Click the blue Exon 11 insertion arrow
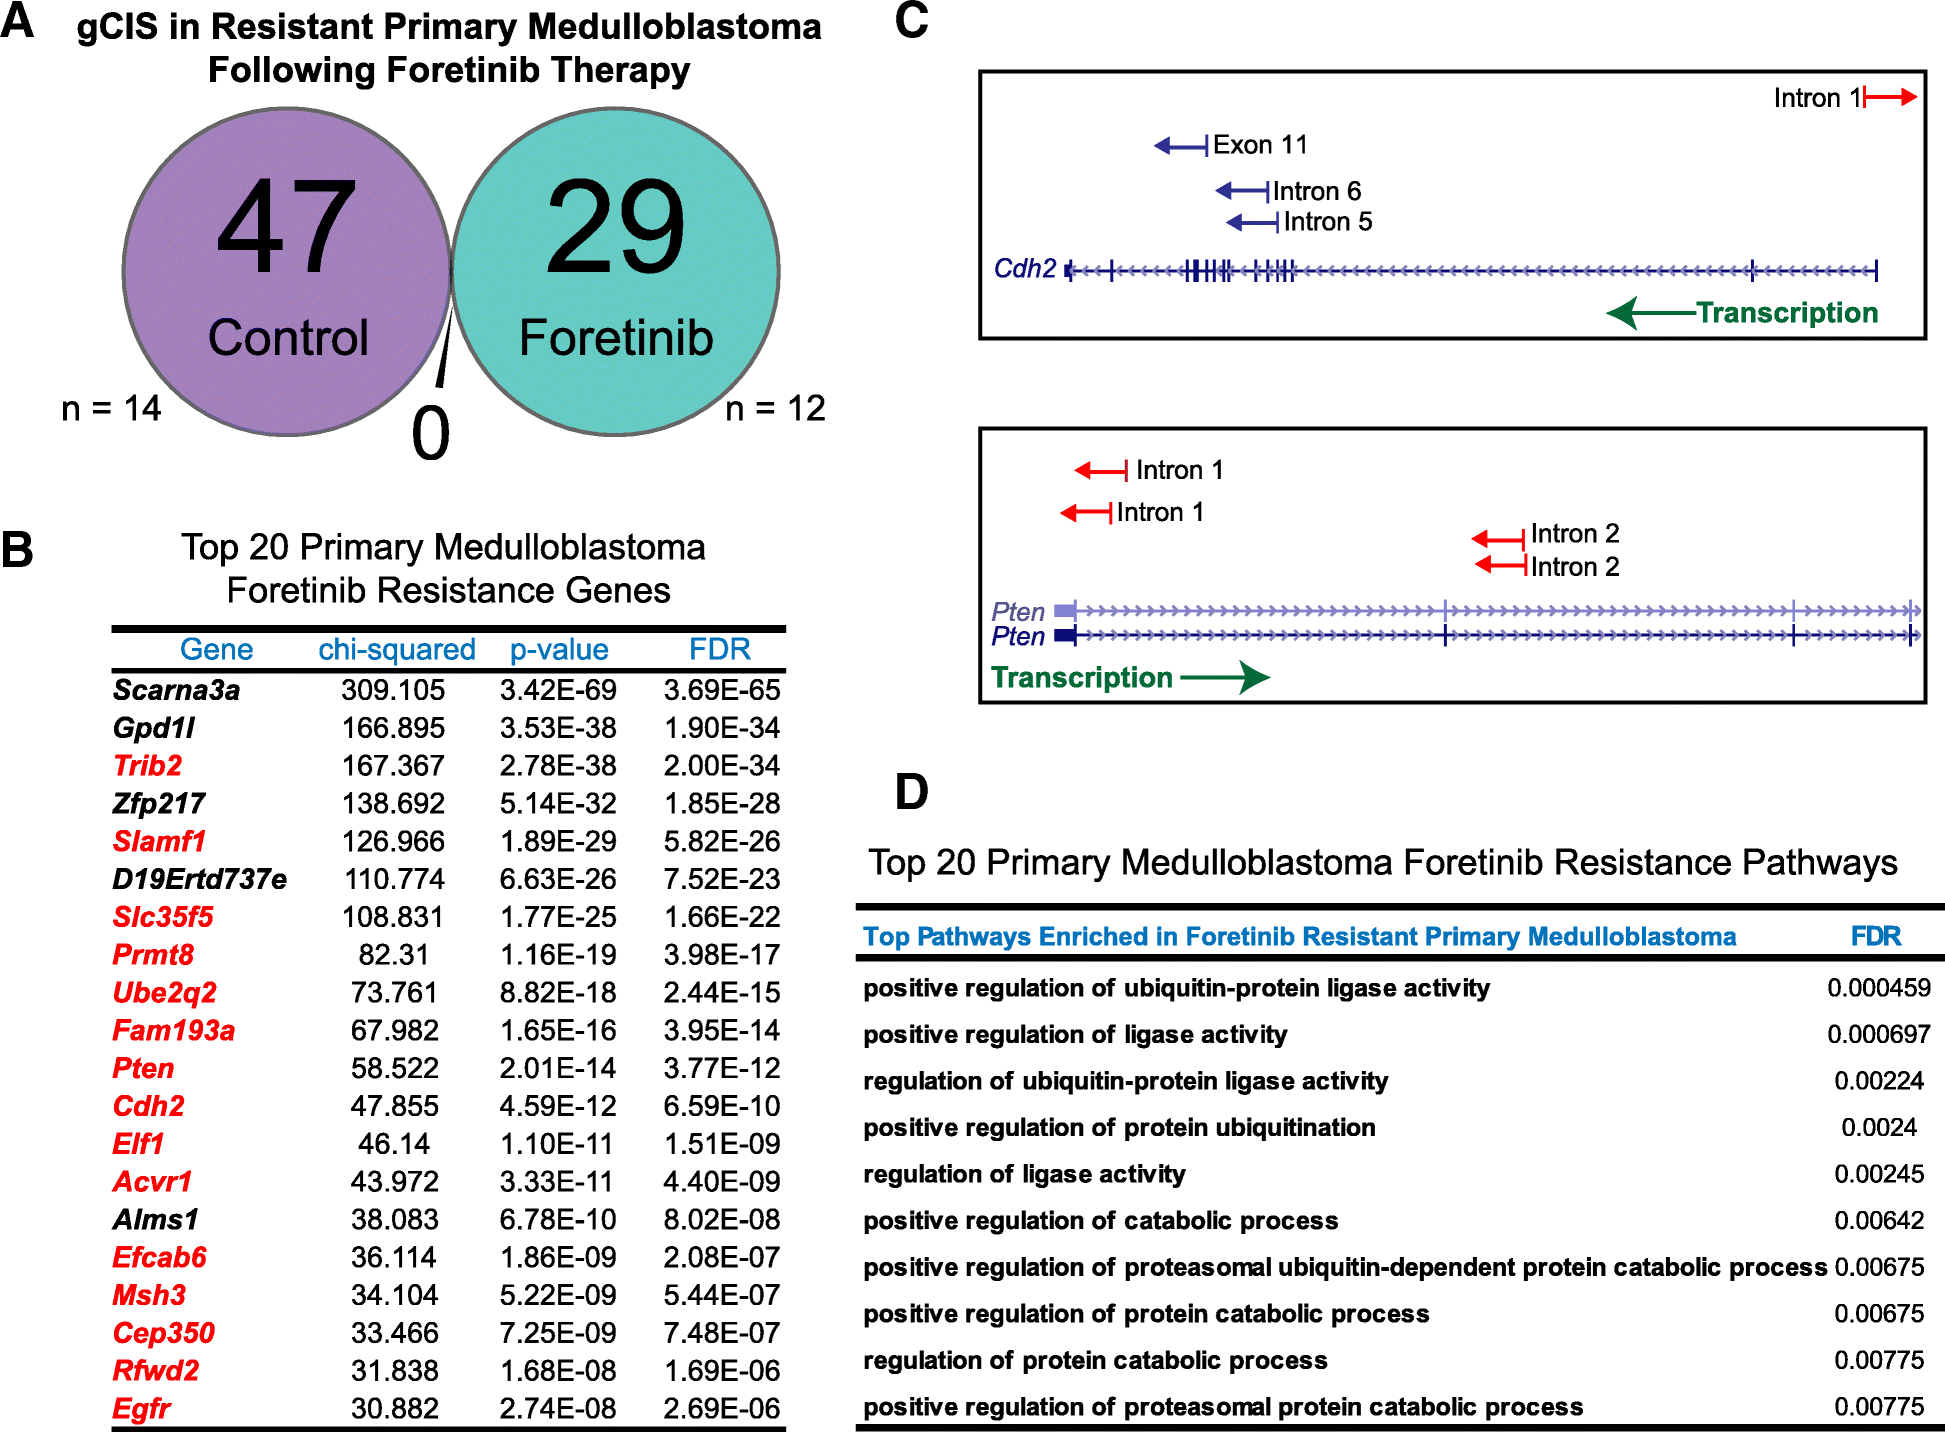Viewport: 1945px width, 1432px height. pos(1182,146)
